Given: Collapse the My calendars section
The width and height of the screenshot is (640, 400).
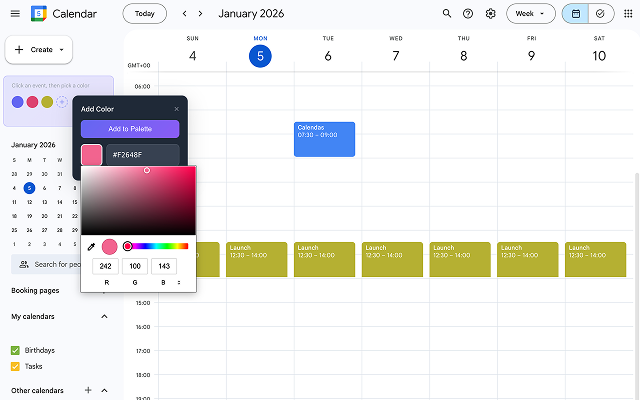Looking at the screenshot, I should coord(104,316).
